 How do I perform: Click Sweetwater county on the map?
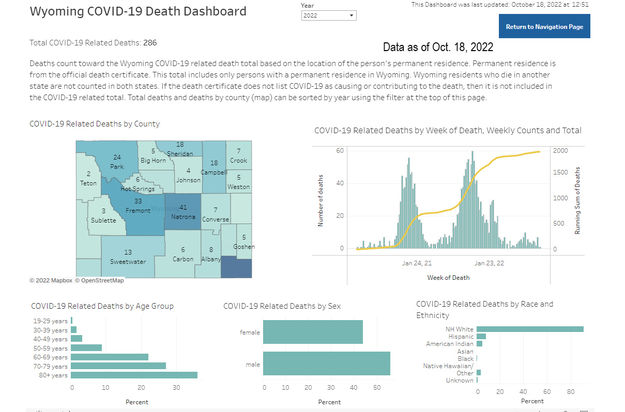tap(128, 257)
